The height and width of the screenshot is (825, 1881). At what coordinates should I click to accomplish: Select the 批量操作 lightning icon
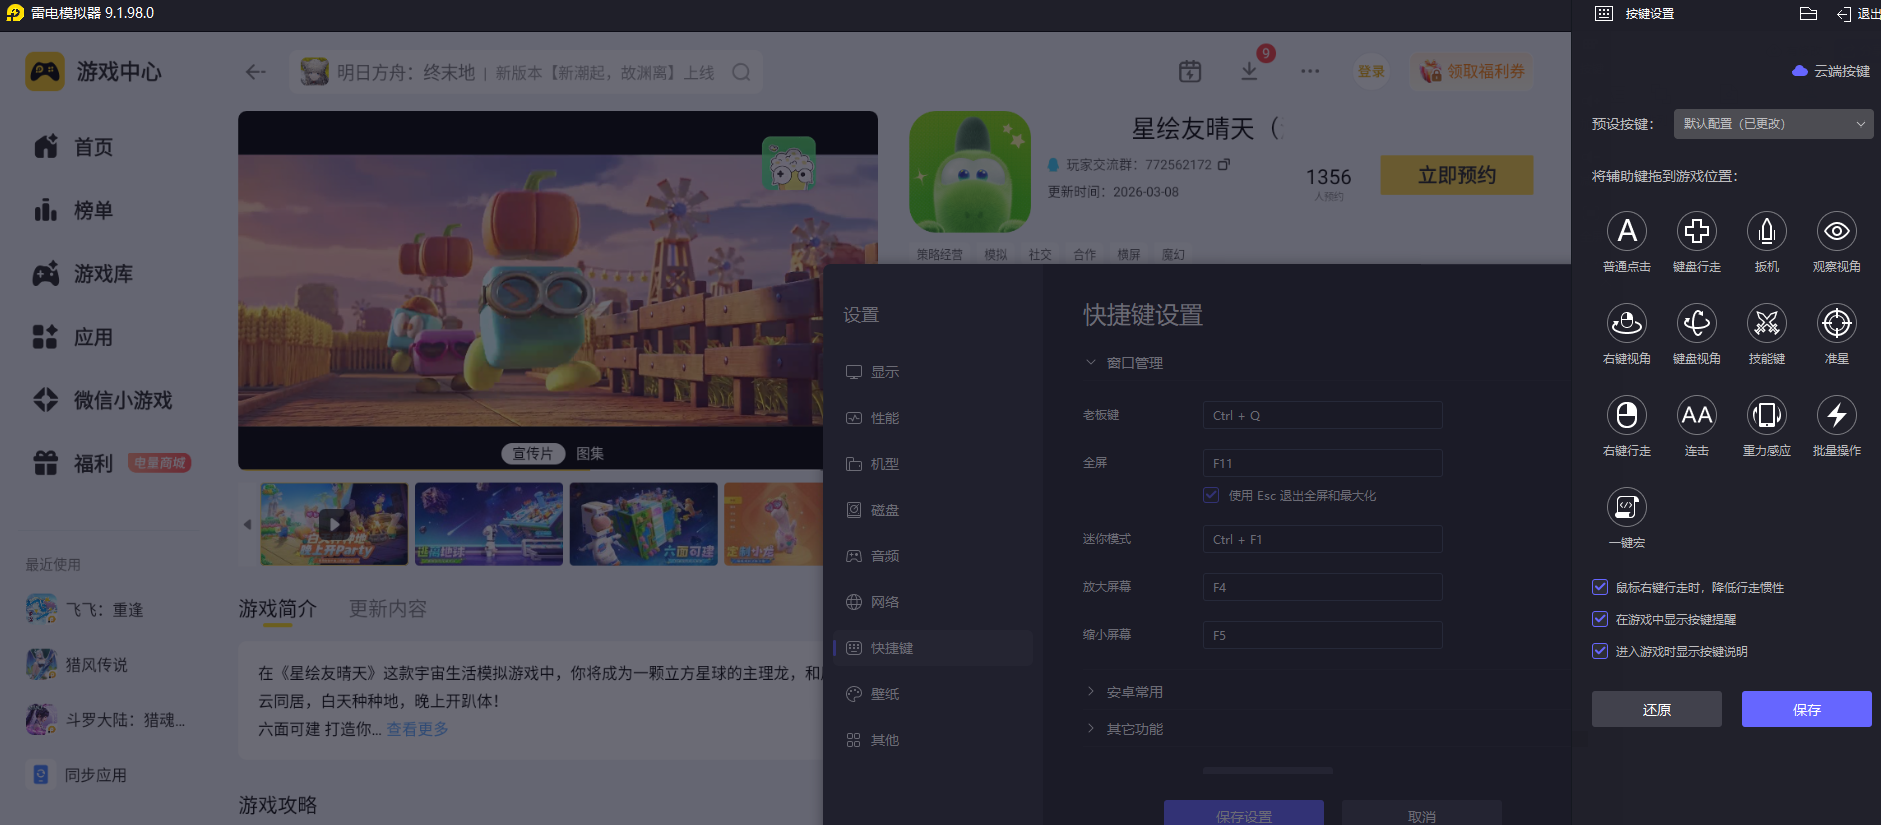1837,415
